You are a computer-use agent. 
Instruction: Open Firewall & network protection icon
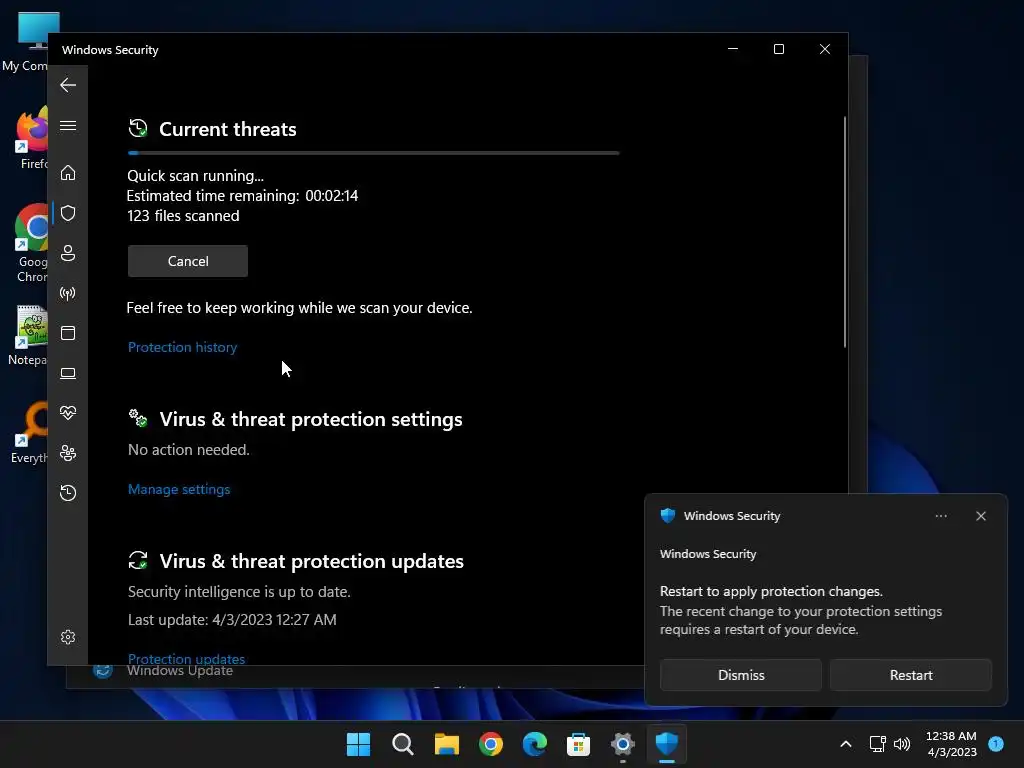[x=68, y=293]
